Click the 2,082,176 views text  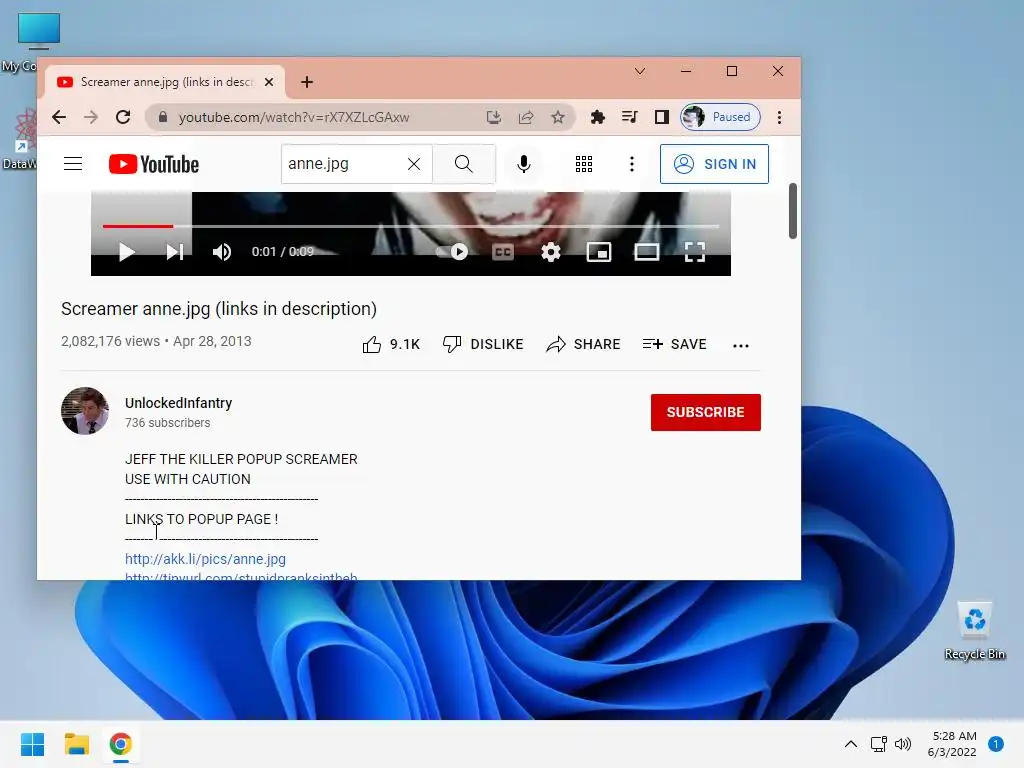(110, 341)
